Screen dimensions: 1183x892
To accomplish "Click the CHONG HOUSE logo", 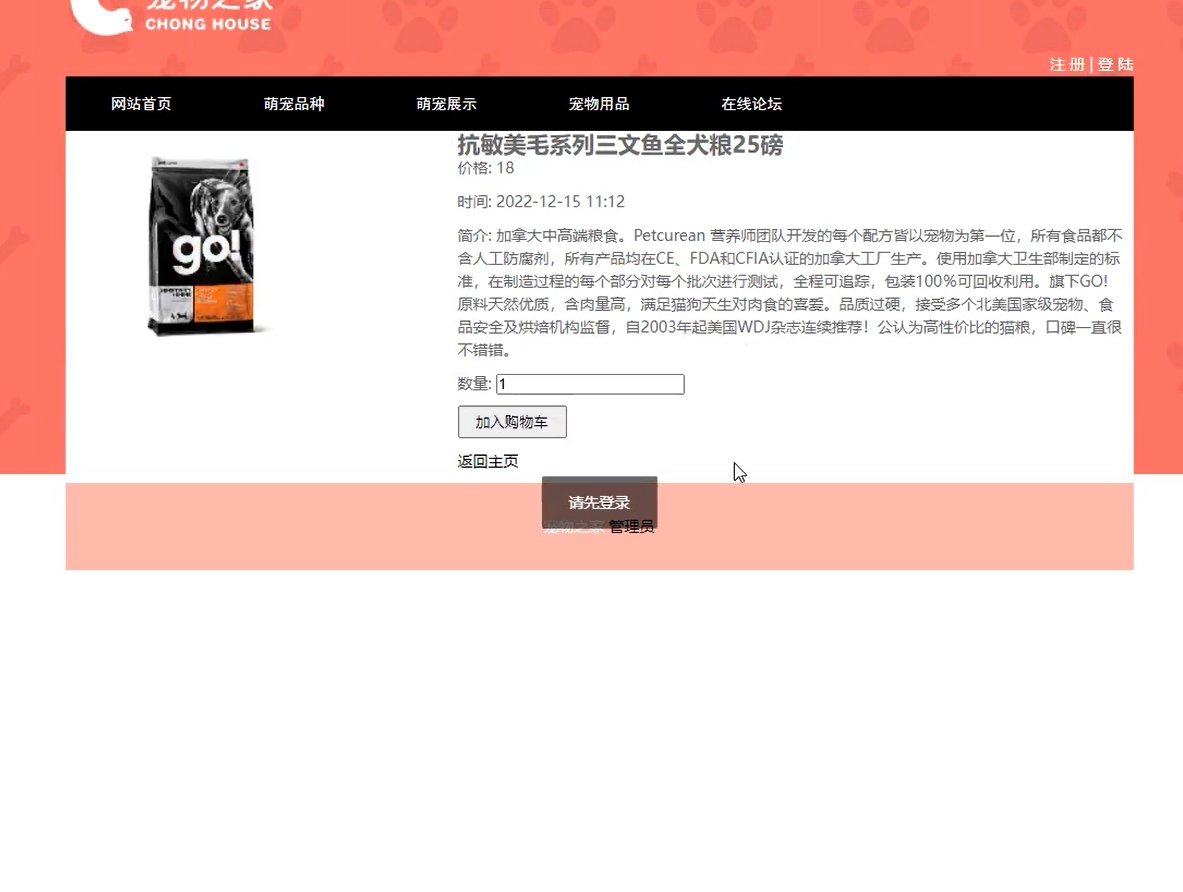I will (171, 17).
